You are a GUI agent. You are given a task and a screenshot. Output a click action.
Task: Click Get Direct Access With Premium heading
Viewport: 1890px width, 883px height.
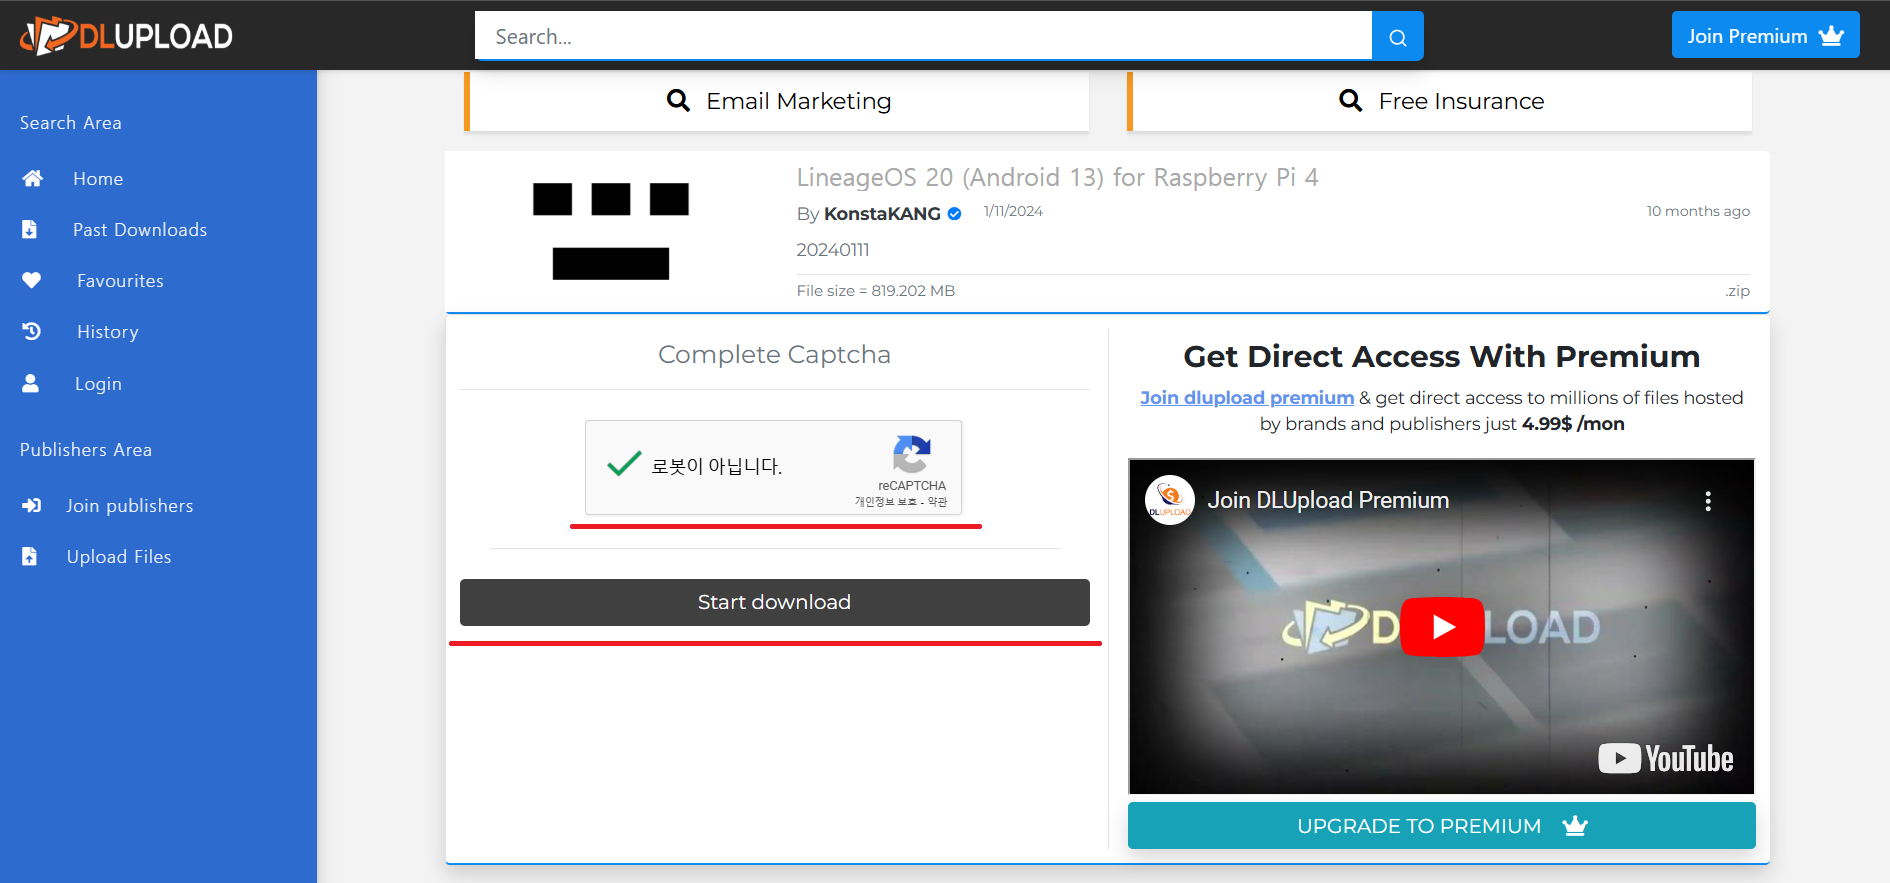pos(1442,357)
